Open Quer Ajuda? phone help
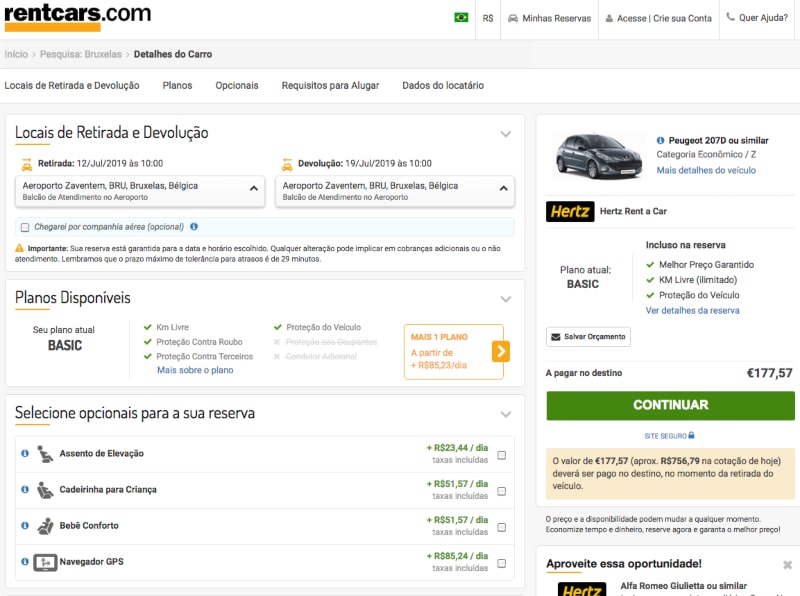 757,18
